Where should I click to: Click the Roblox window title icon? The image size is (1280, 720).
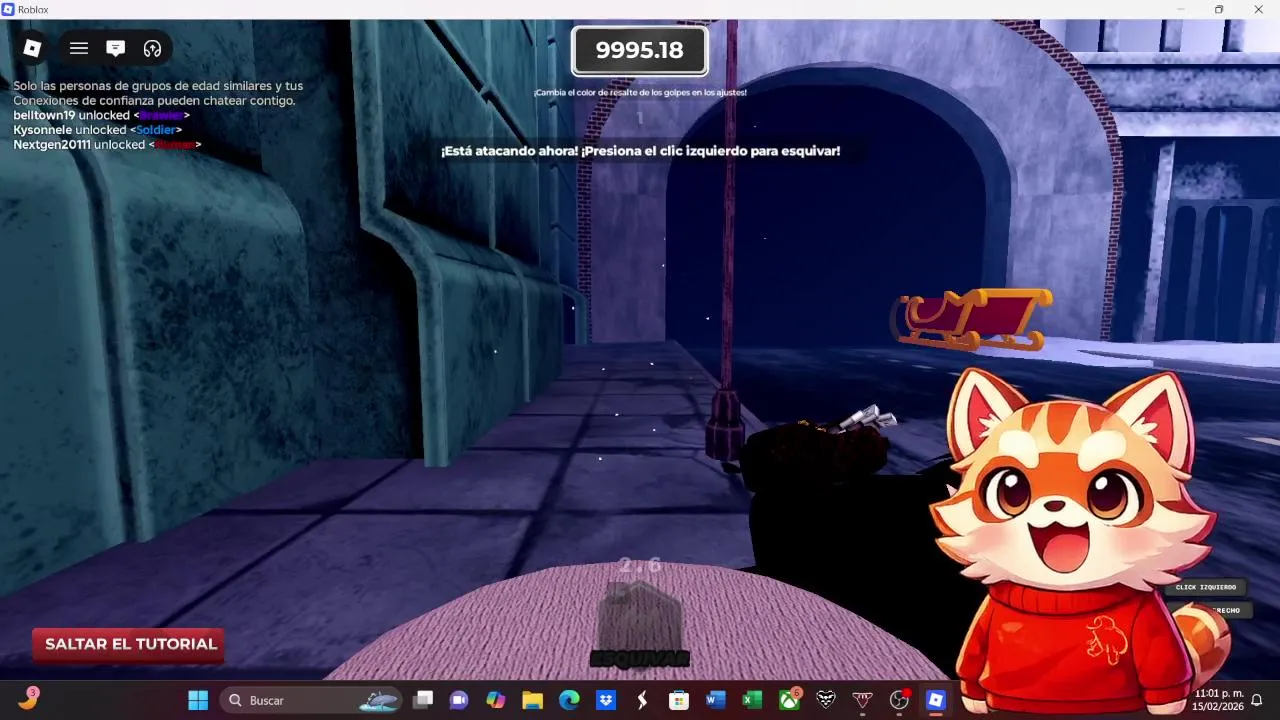coord(8,9)
